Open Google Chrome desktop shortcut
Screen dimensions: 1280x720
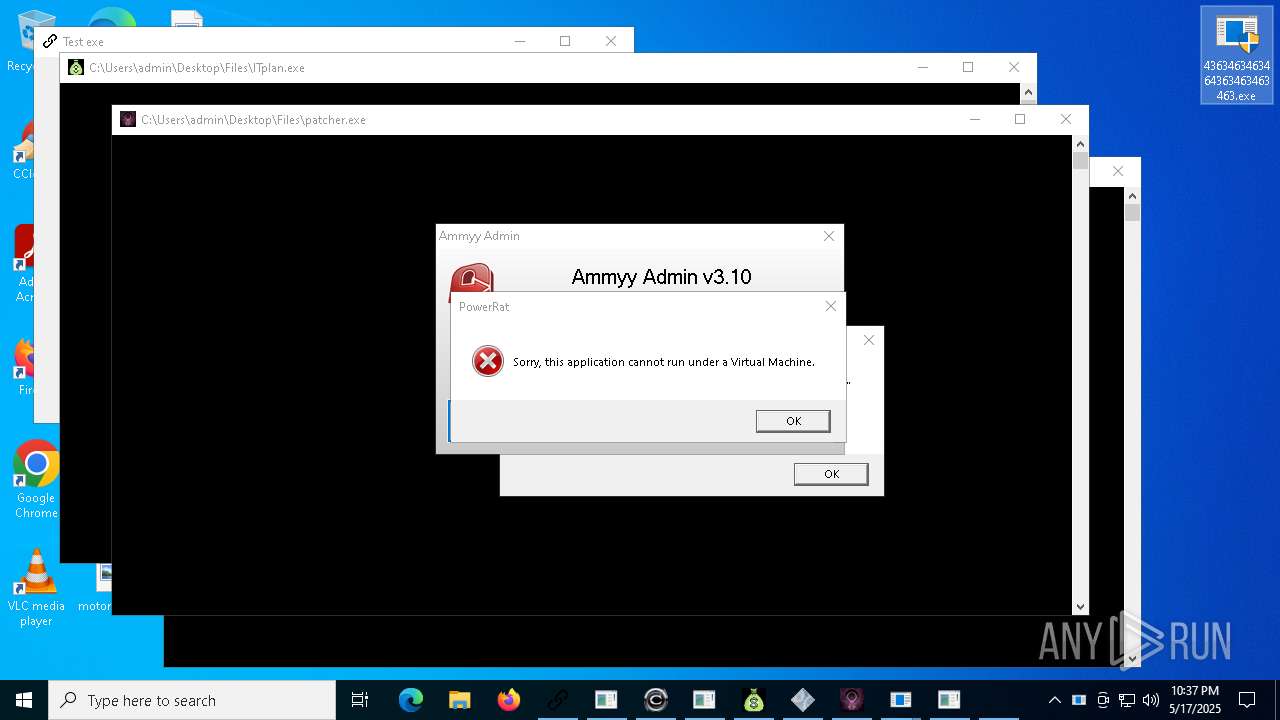click(x=36, y=480)
